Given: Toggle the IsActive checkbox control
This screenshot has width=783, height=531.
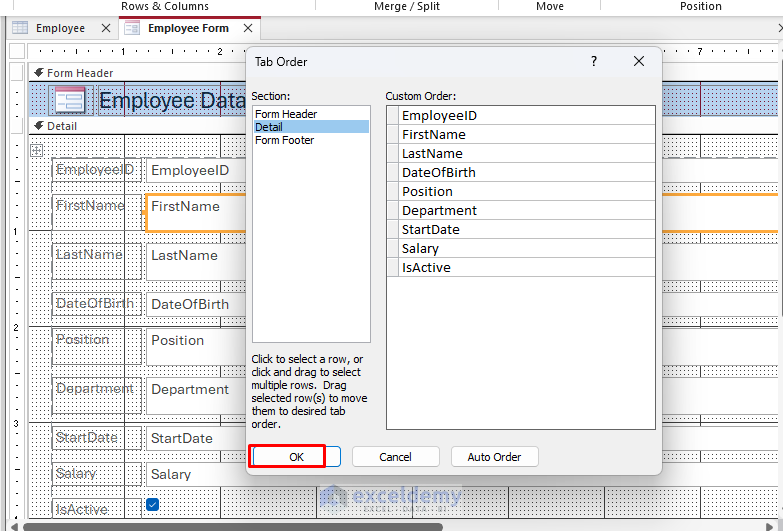Looking at the screenshot, I should pyautogui.click(x=153, y=505).
